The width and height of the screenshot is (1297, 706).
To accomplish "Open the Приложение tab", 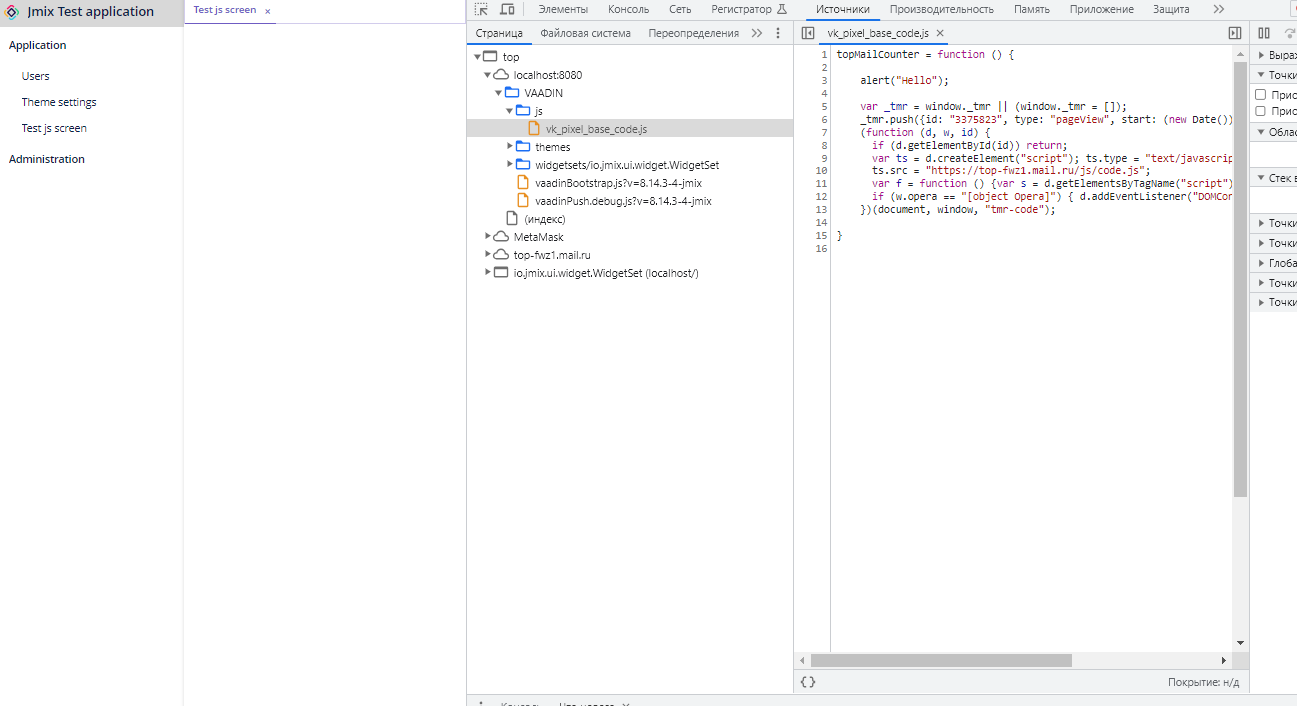I will [1101, 9].
